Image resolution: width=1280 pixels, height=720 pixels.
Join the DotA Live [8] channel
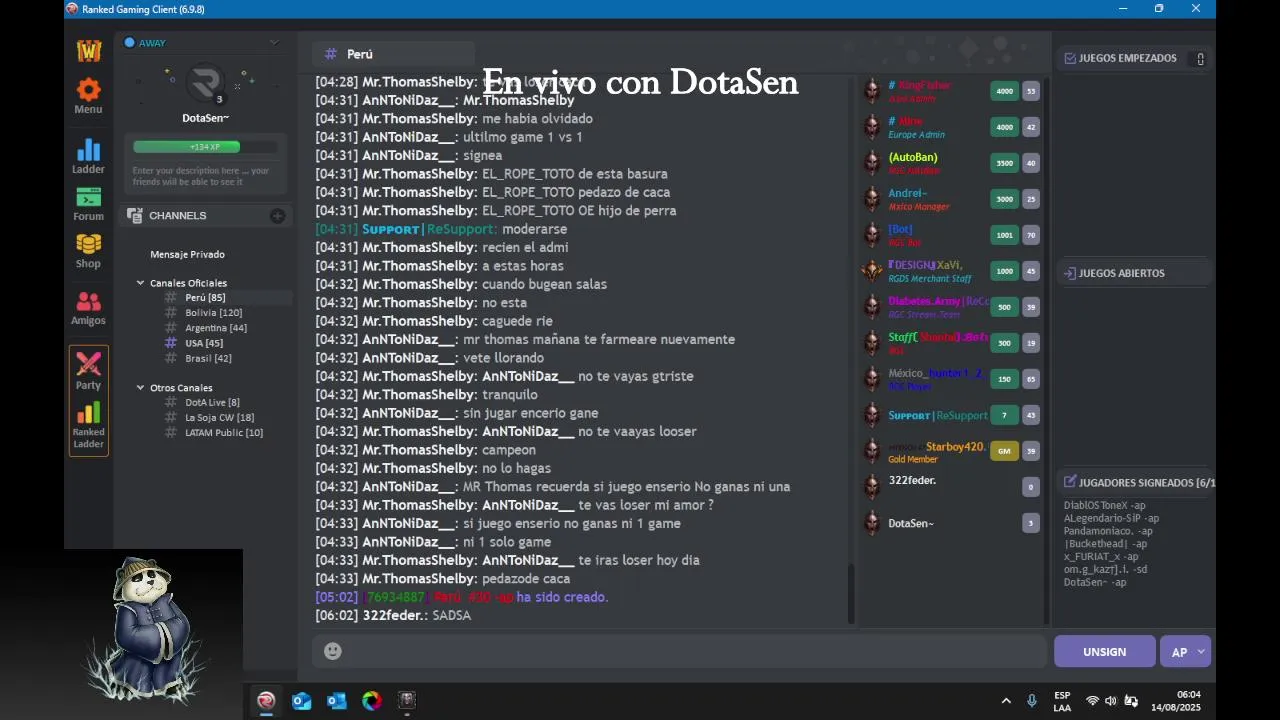click(212, 402)
